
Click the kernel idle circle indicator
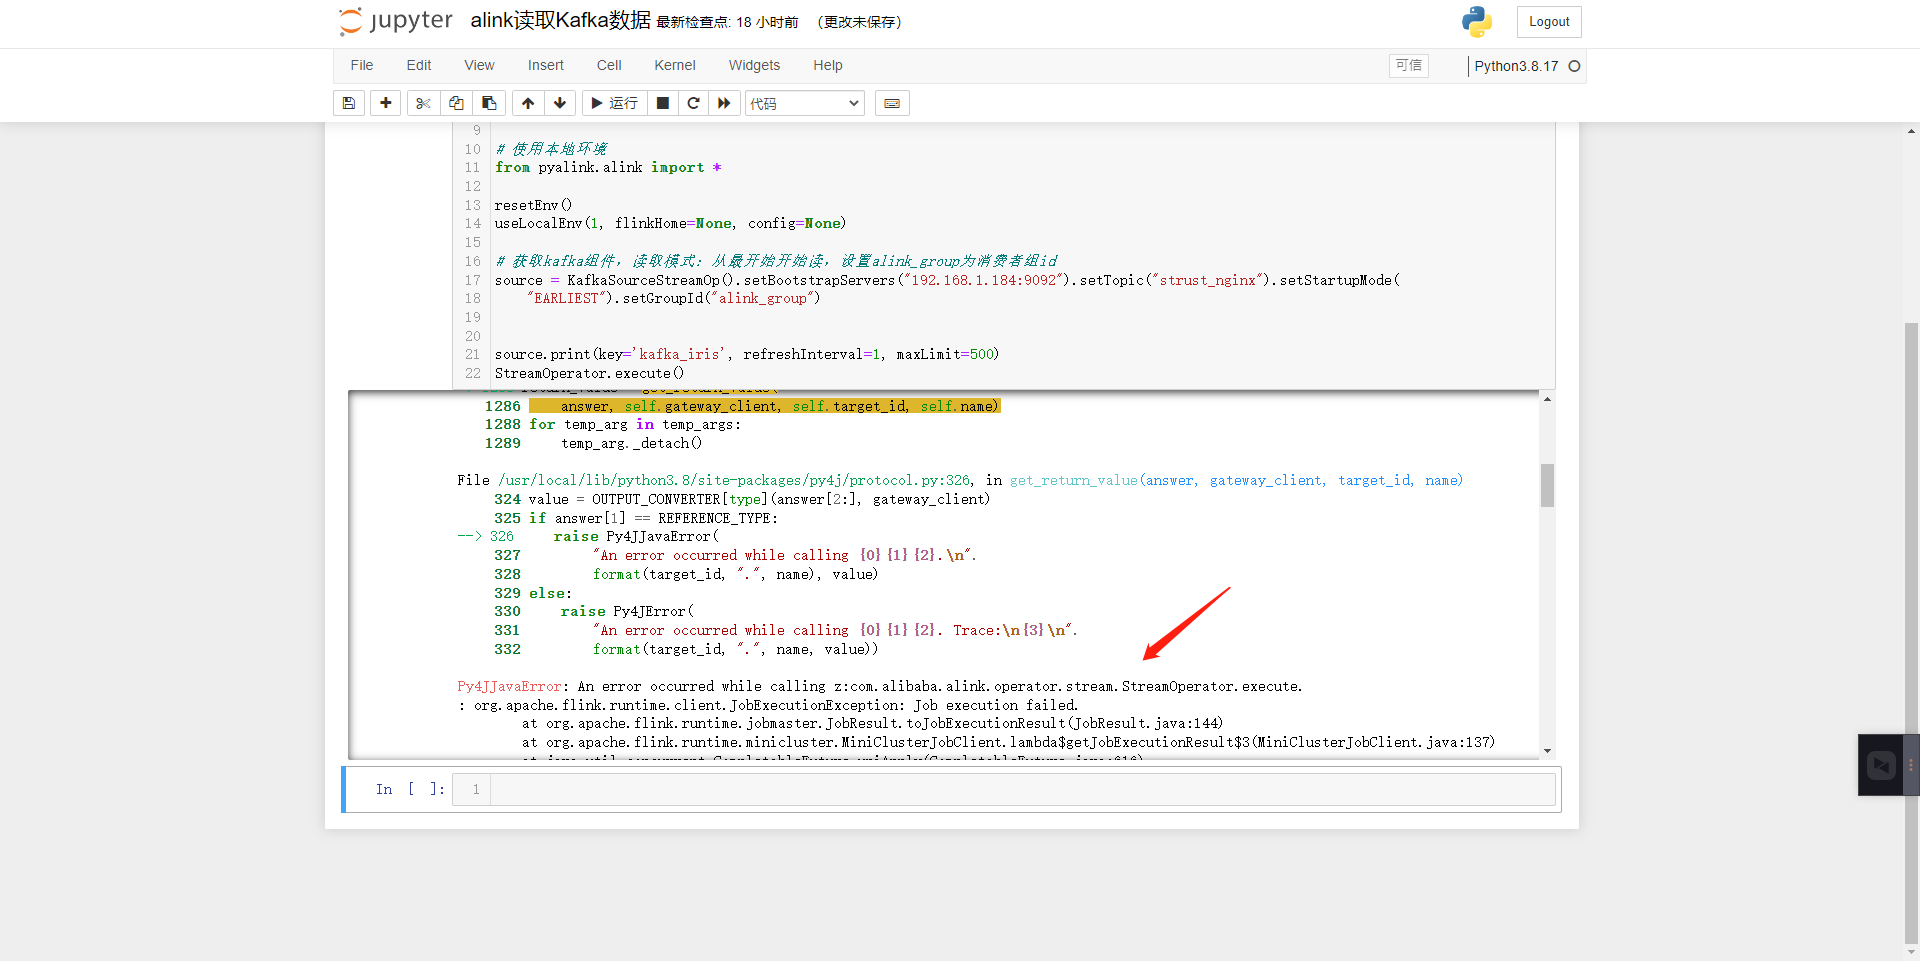click(1574, 66)
